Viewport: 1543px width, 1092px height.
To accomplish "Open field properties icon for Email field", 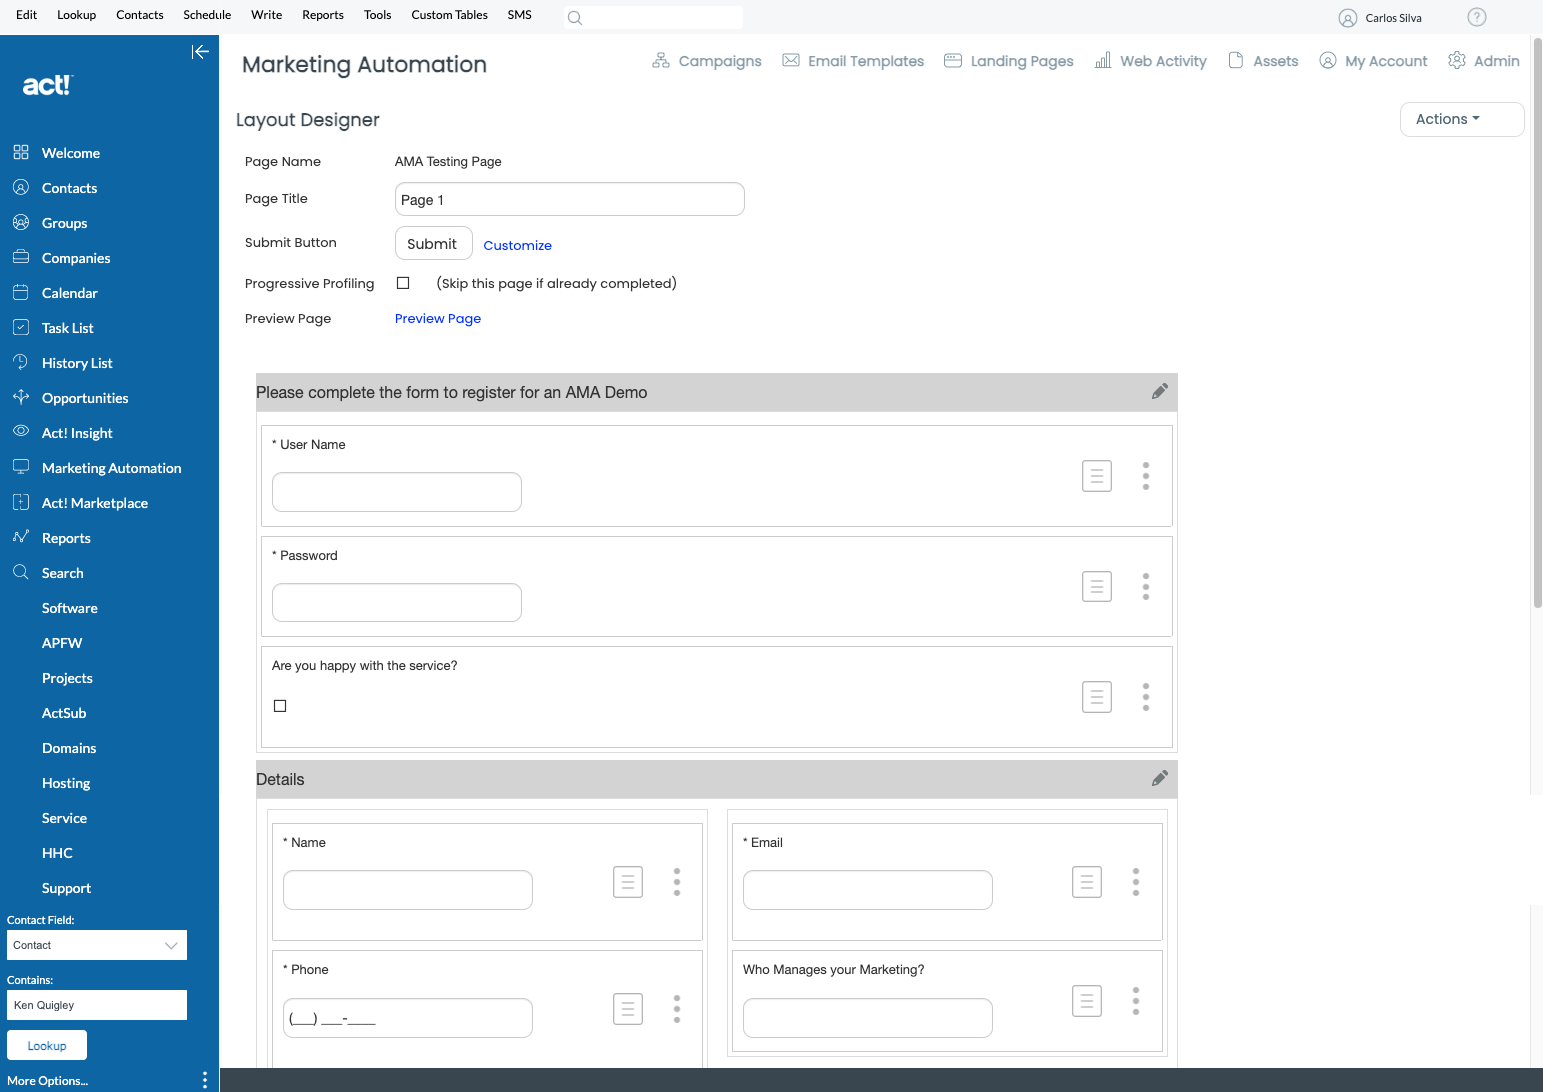I will [1087, 882].
